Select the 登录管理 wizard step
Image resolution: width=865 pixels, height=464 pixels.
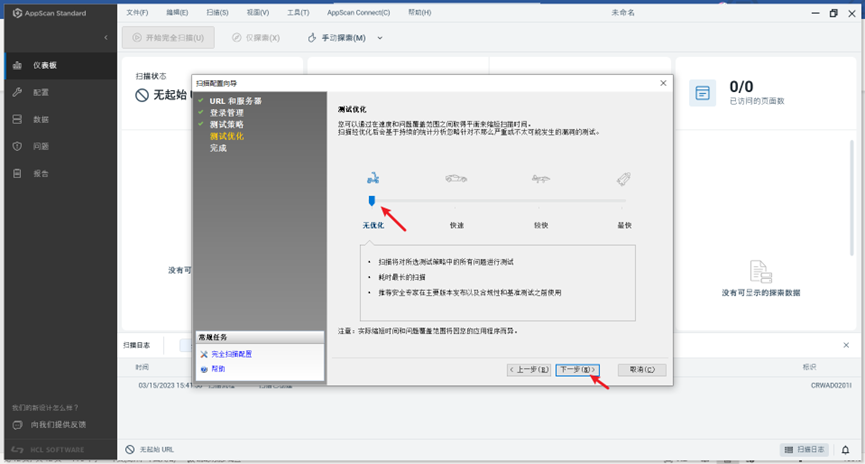(226, 113)
